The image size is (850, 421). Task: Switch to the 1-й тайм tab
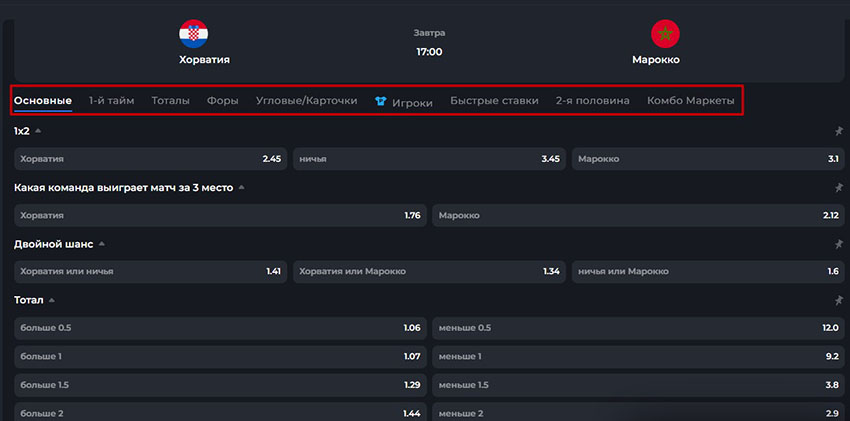click(111, 101)
